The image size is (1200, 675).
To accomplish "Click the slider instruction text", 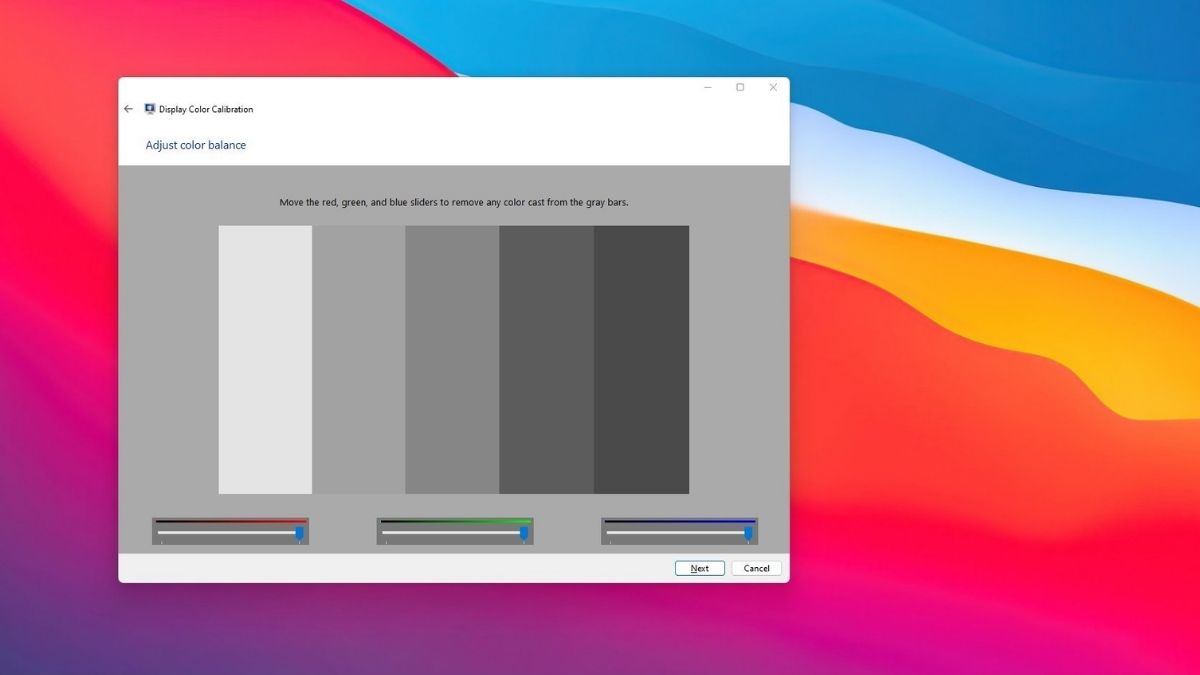I will coord(453,201).
